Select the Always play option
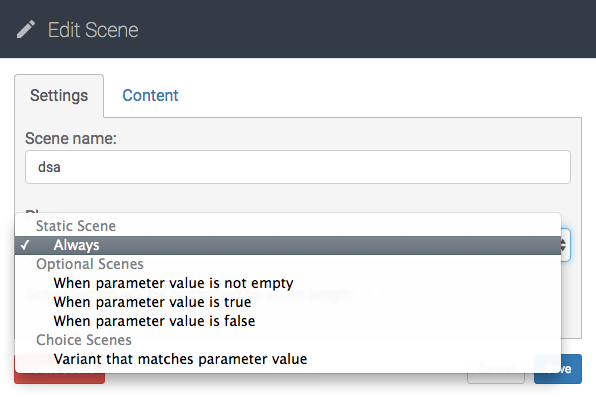 pos(288,245)
